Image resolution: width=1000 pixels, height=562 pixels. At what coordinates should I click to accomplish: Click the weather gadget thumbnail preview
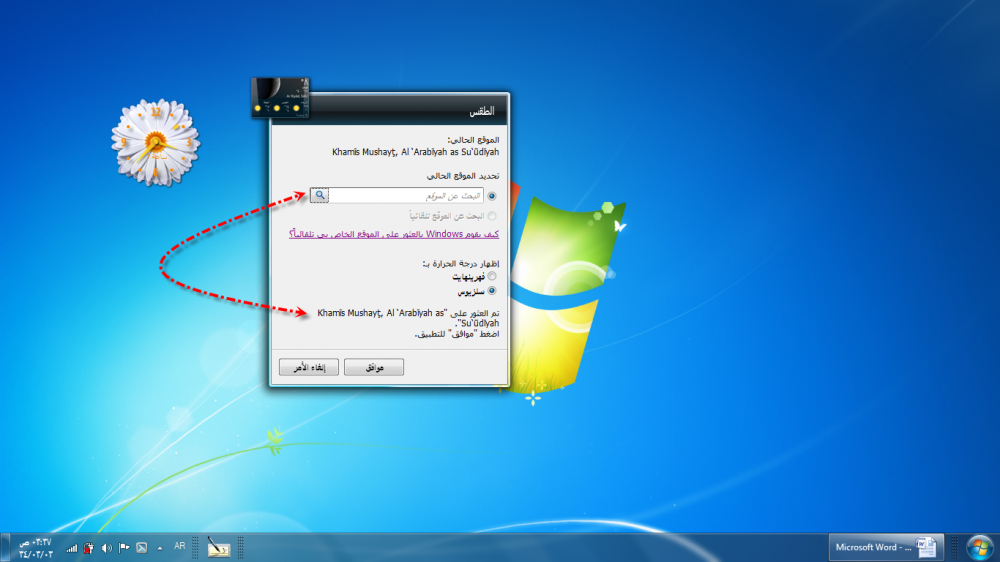click(x=280, y=98)
